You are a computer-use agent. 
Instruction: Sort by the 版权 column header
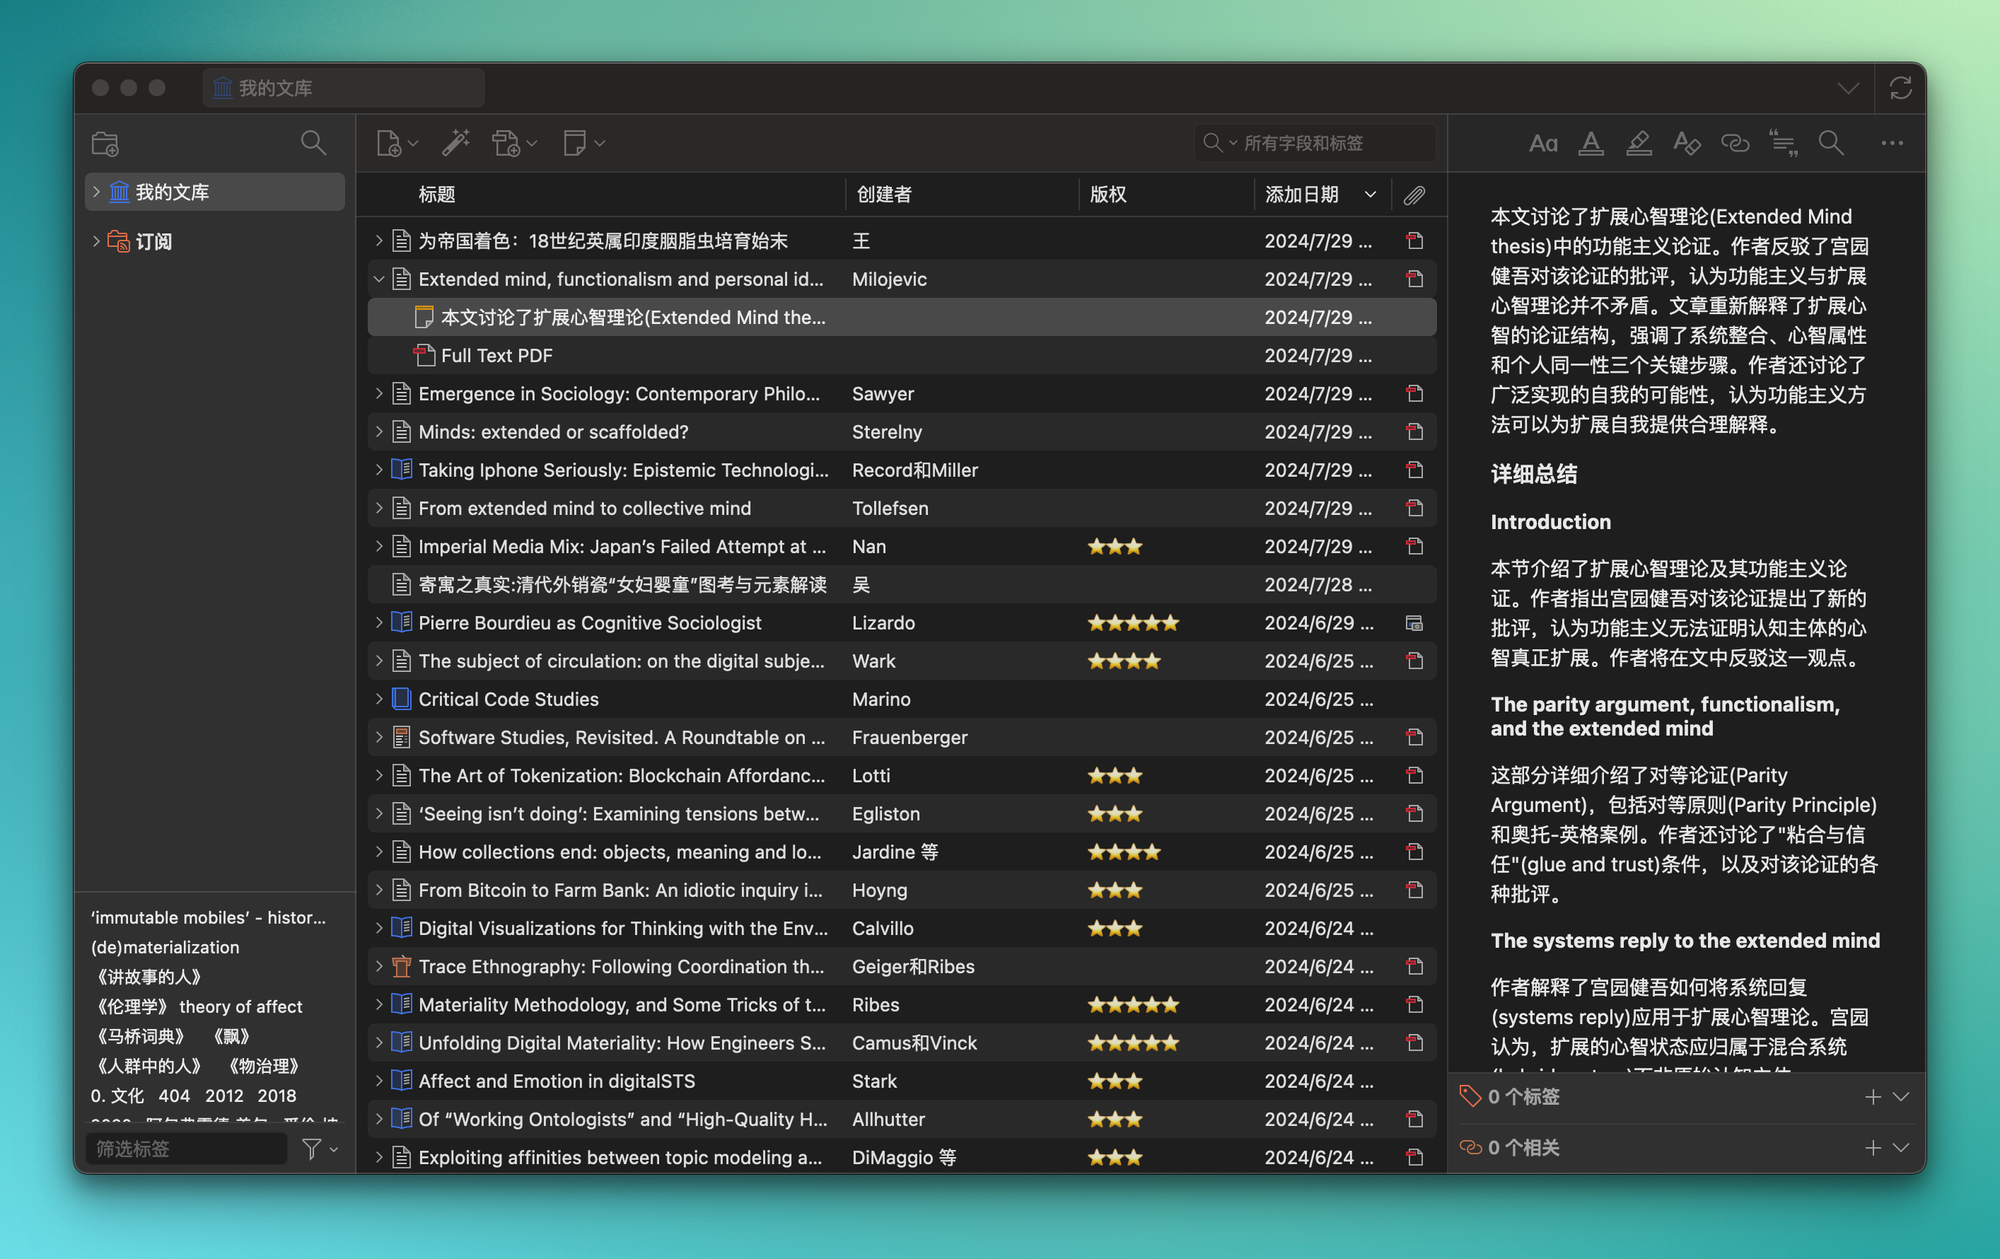tap(1108, 195)
